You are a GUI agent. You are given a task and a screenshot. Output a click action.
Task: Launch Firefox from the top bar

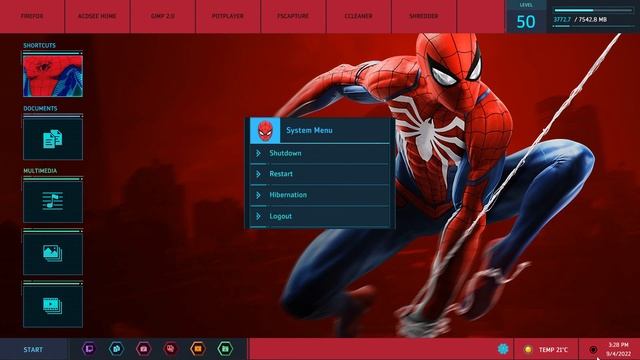click(x=32, y=16)
